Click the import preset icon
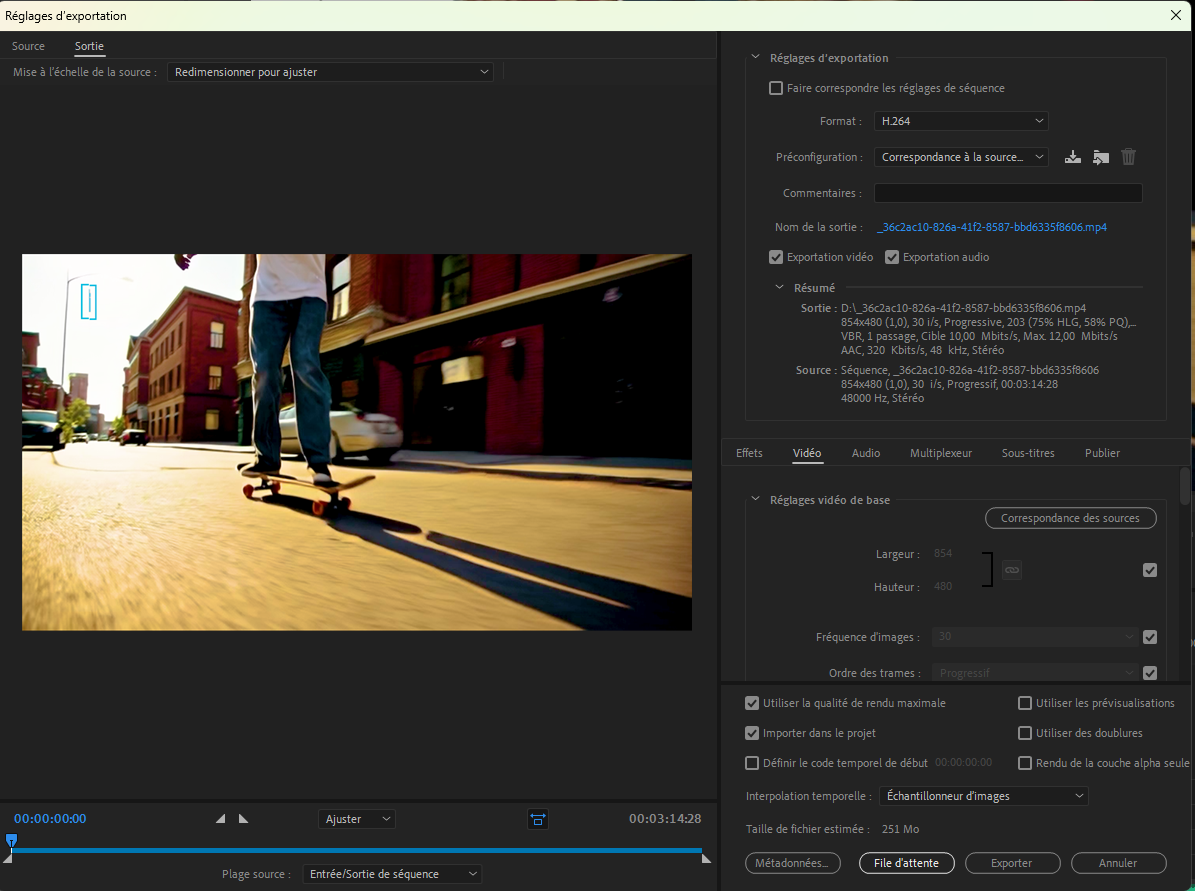 pyautogui.click(x=1101, y=157)
